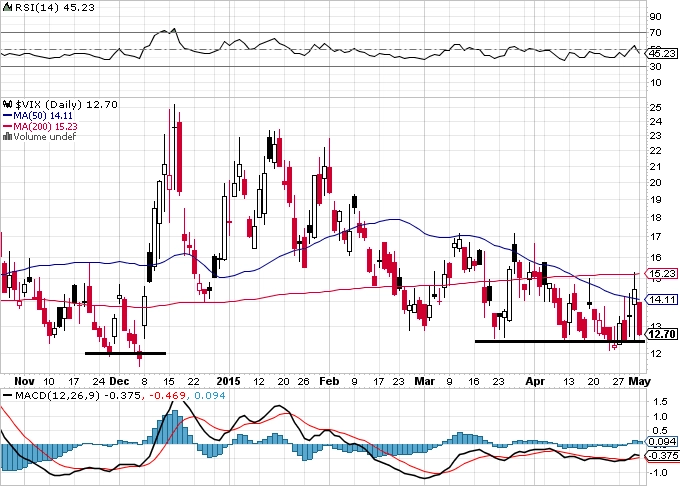Image resolution: width=680 pixels, height=486 pixels.
Task: Select the 15.23 MA(200) value tag
Action: pos(662,274)
